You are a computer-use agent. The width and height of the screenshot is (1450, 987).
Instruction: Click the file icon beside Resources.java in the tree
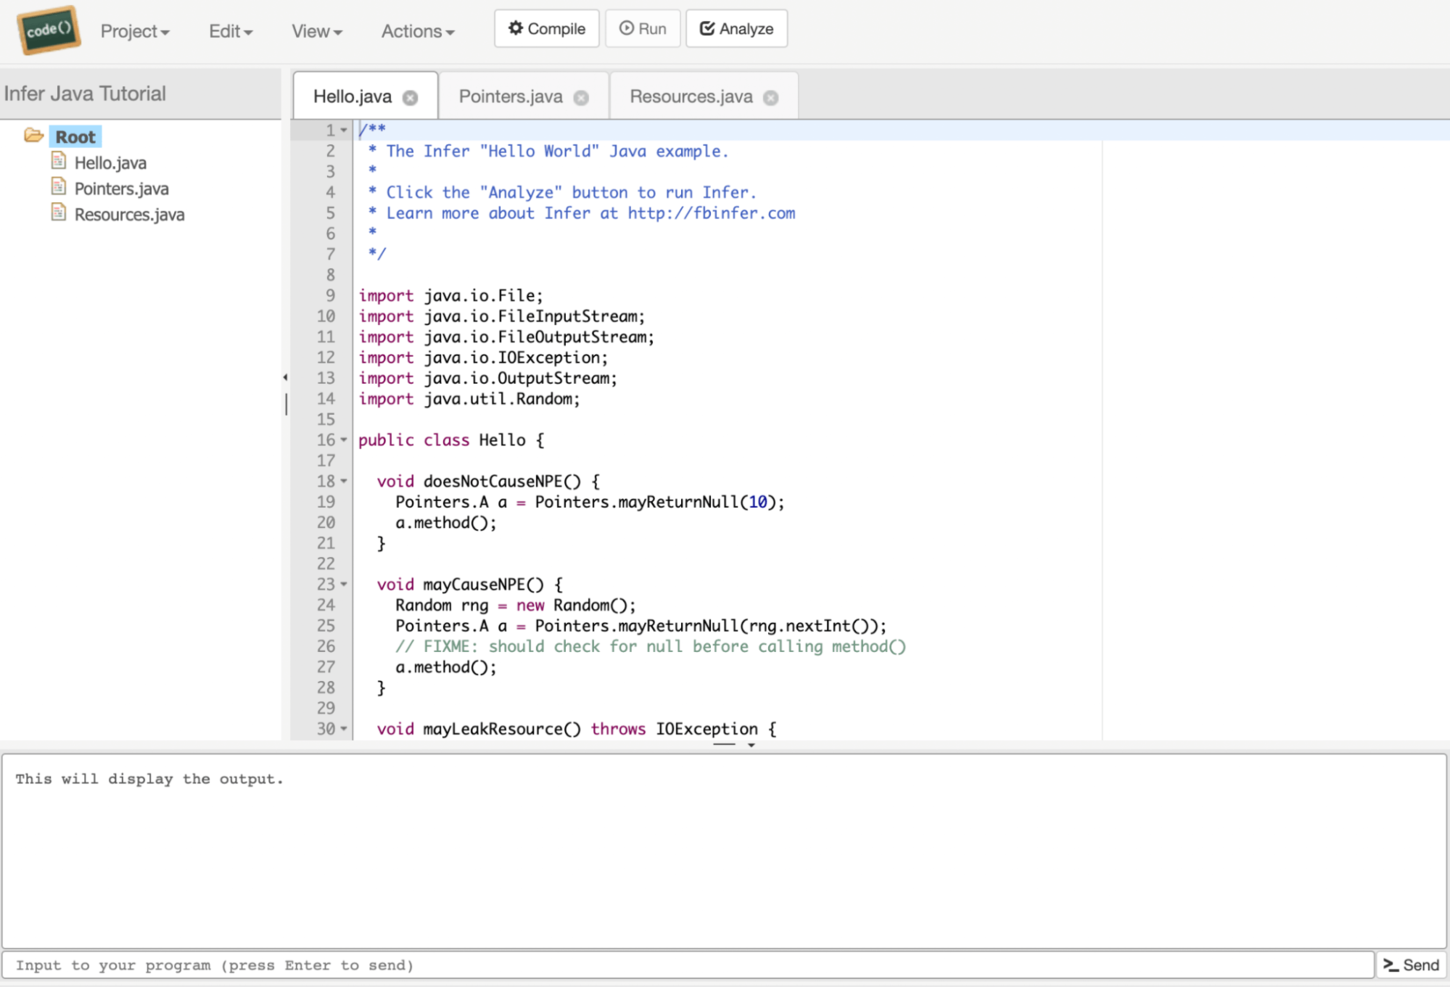(59, 213)
